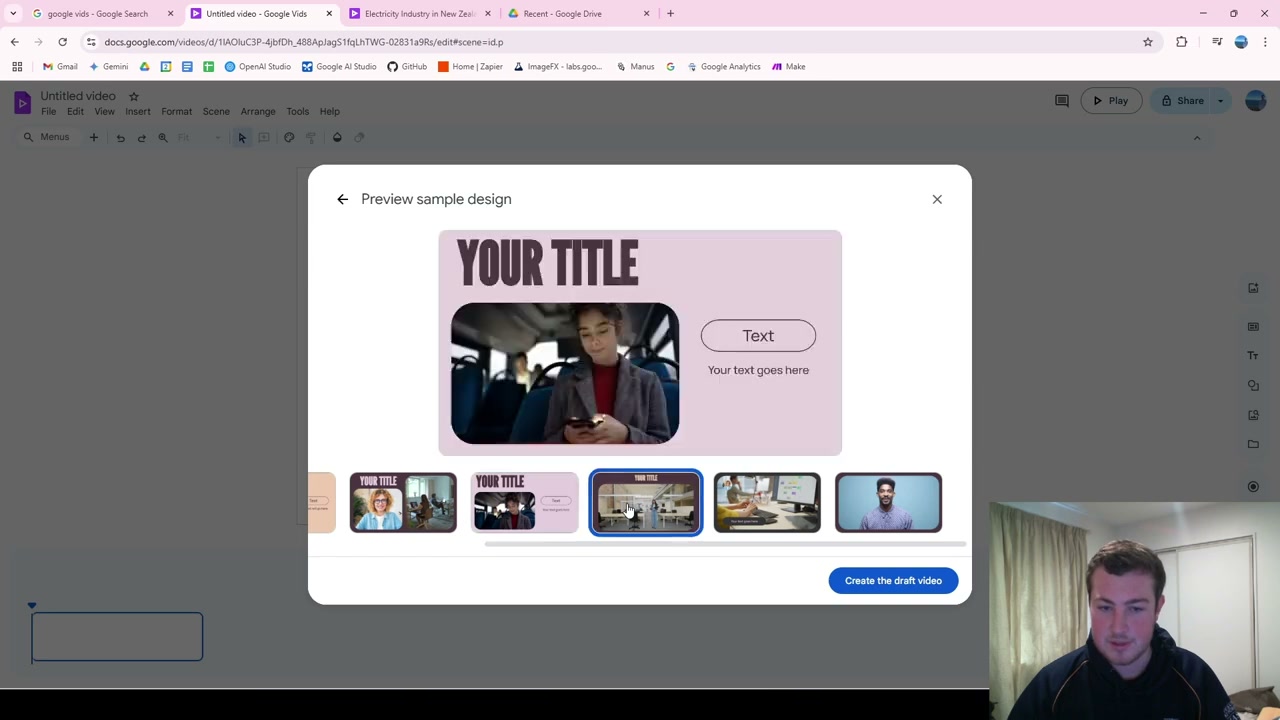Reload the page

pyautogui.click(x=62, y=42)
